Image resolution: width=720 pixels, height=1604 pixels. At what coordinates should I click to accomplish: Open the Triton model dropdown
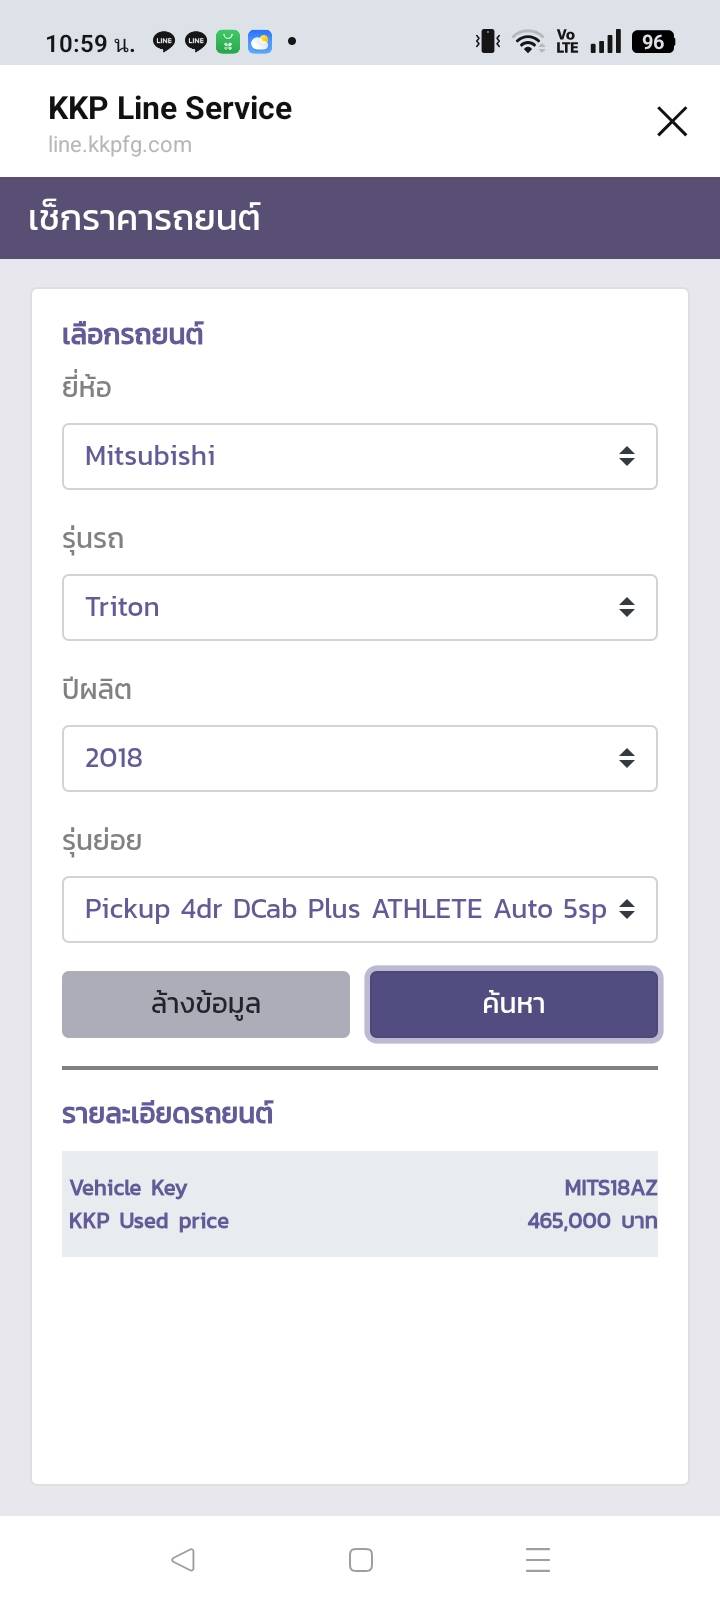tap(359, 607)
